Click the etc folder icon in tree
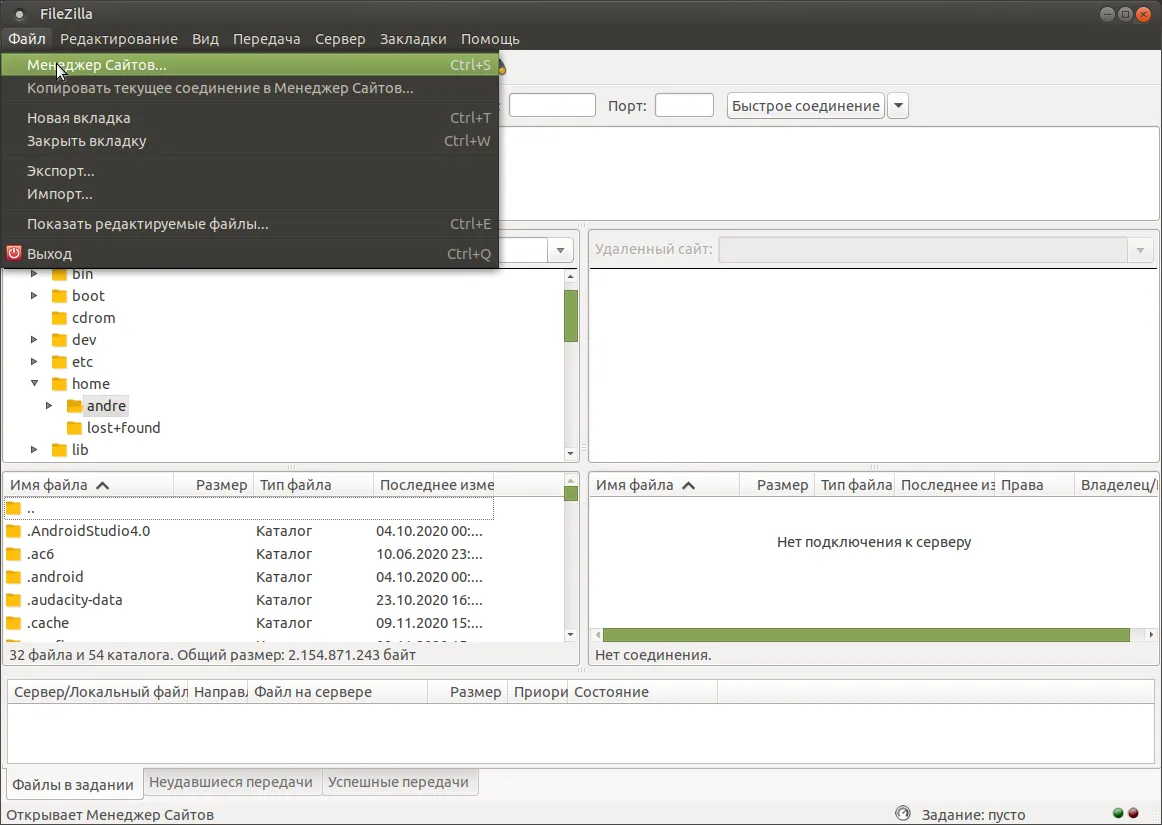The image size is (1162, 825). [x=59, y=362]
